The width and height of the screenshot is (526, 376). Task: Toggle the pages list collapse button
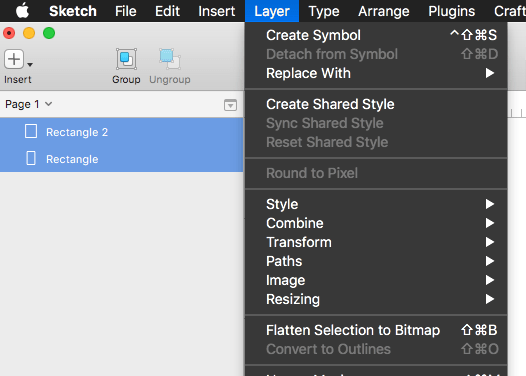(230, 105)
